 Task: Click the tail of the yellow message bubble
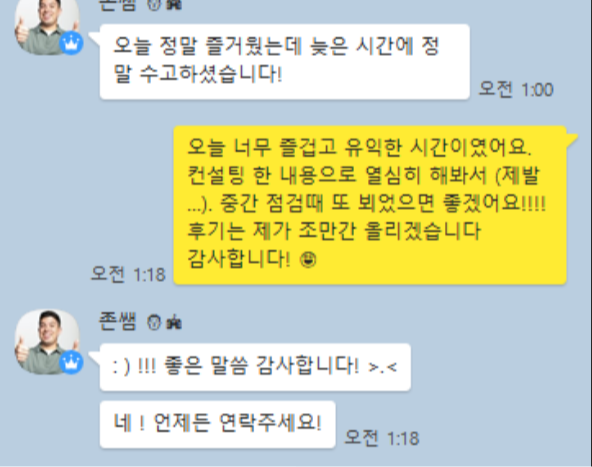pos(572,138)
